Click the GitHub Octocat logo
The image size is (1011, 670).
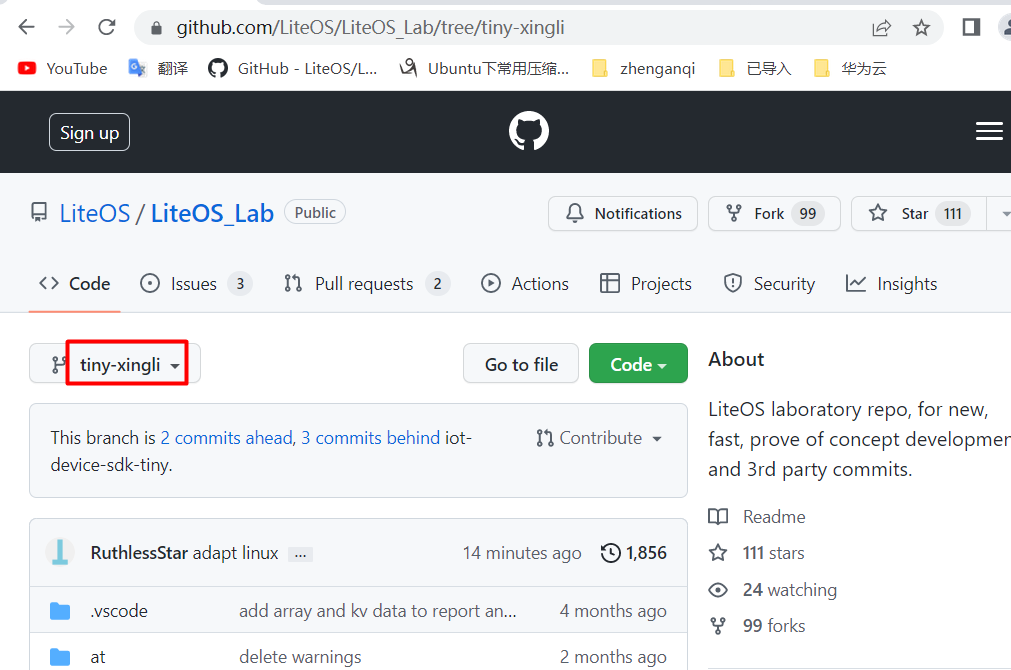[529, 131]
